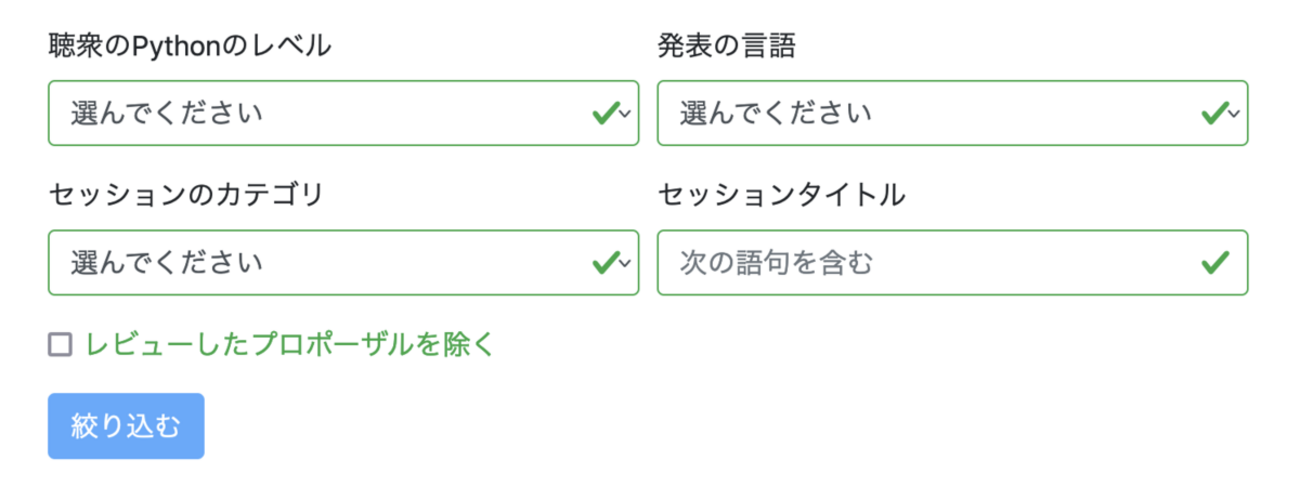This screenshot has height=487, width=1300.
Task: Click the 次の語句を含む placeholder text
Action: (777, 263)
